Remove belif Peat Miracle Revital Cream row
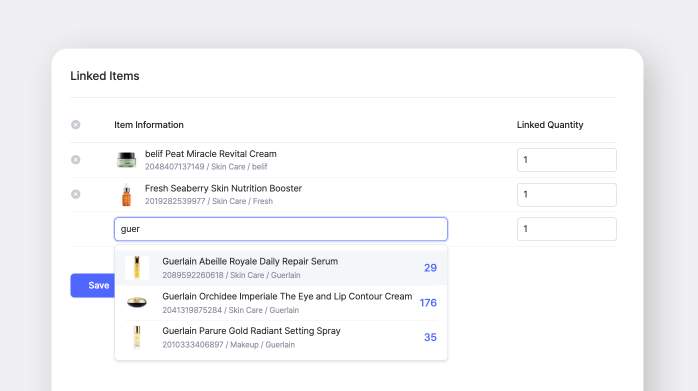The width and height of the screenshot is (698, 391). (76, 159)
